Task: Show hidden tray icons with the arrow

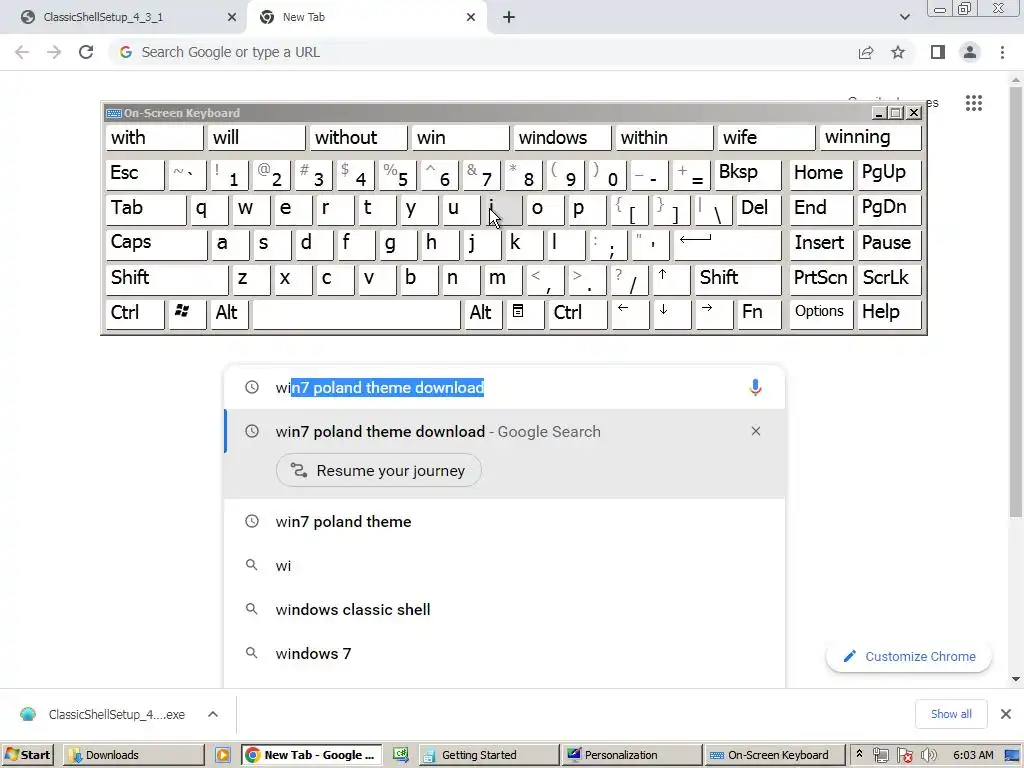Action: [859, 754]
